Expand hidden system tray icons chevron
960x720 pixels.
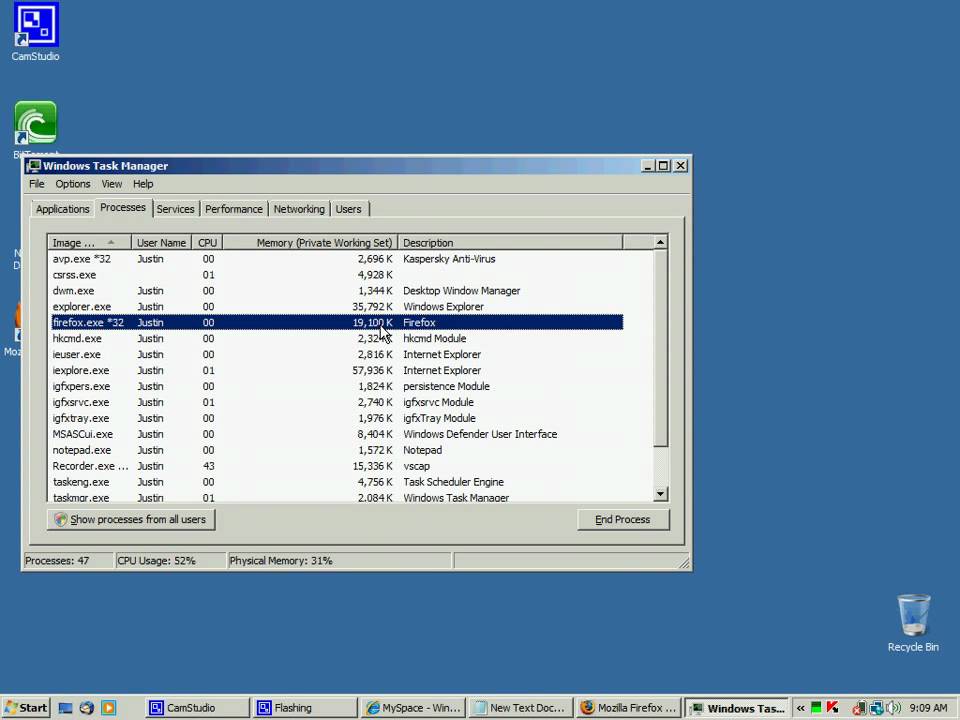[x=800, y=708]
